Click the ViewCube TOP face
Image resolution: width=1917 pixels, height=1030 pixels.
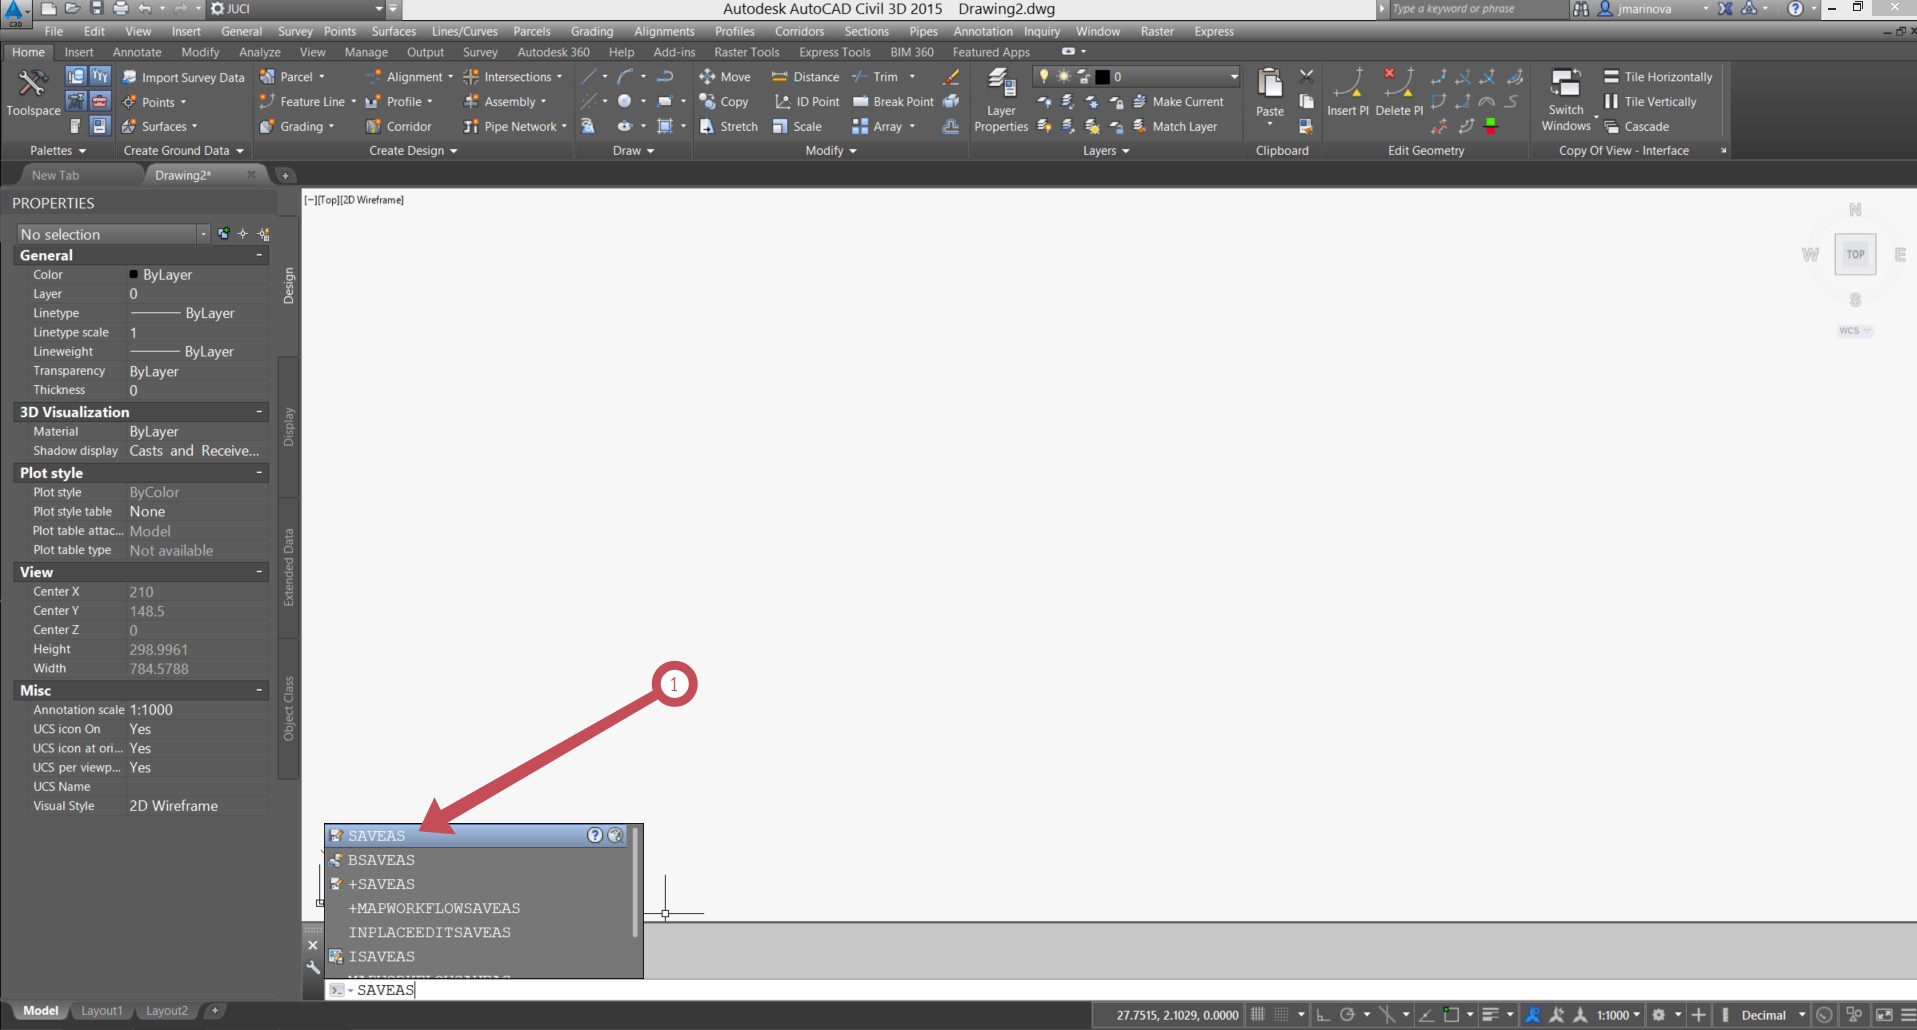(x=1855, y=254)
